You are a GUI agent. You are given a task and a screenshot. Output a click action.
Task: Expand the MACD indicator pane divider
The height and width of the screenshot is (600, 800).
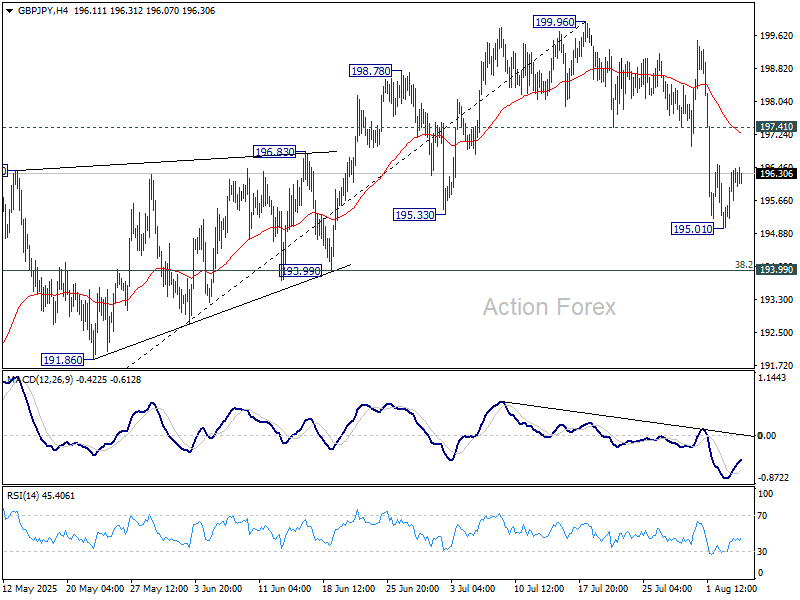point(400,372)
